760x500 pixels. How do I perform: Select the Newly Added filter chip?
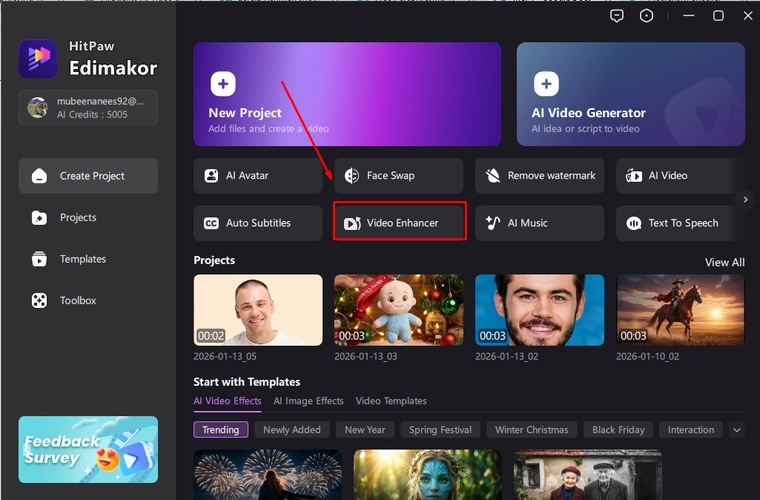click(292, 430)
